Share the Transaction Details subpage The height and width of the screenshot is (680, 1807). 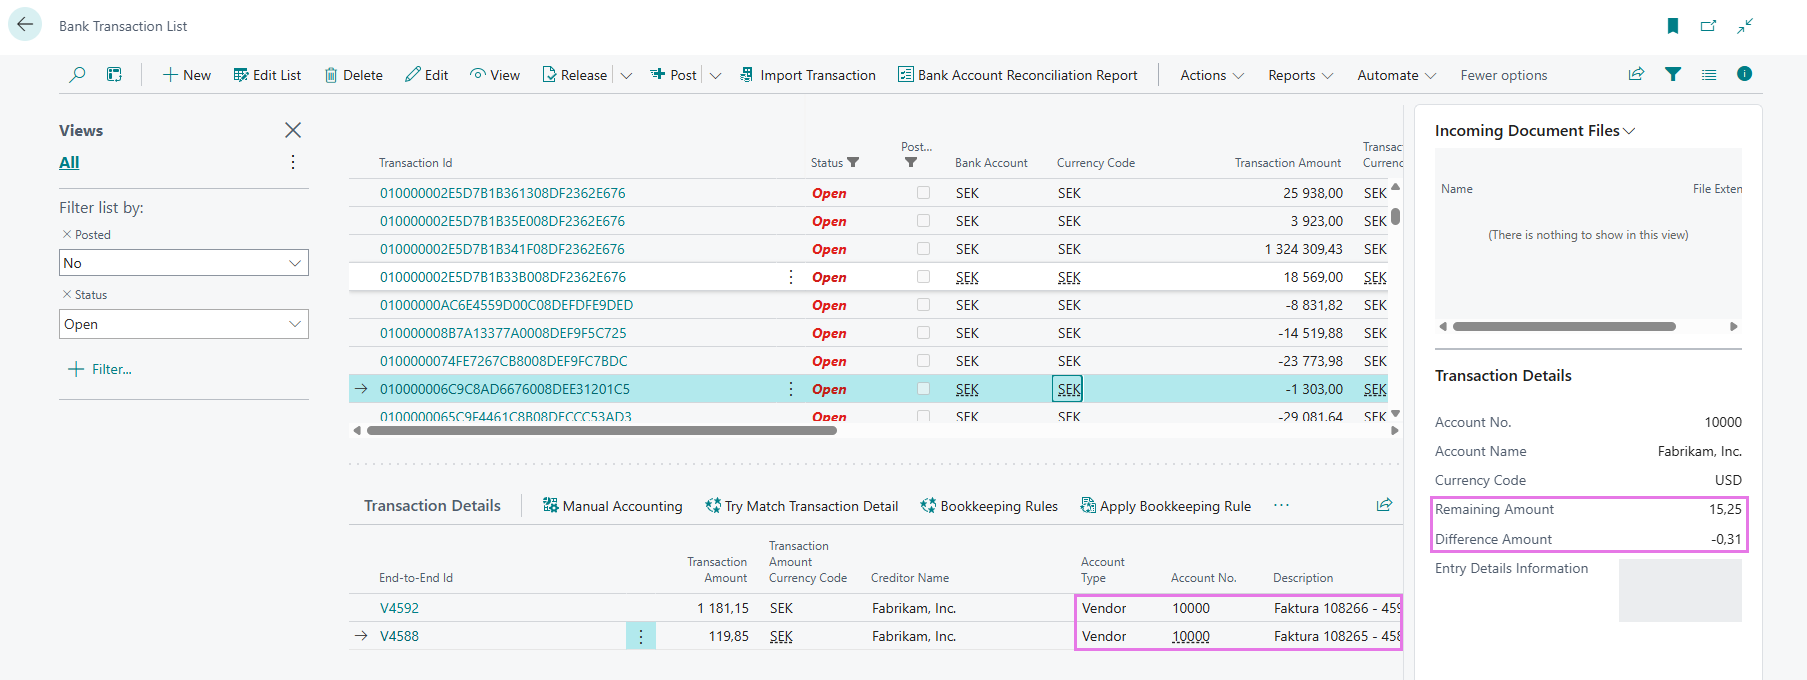1384,506
